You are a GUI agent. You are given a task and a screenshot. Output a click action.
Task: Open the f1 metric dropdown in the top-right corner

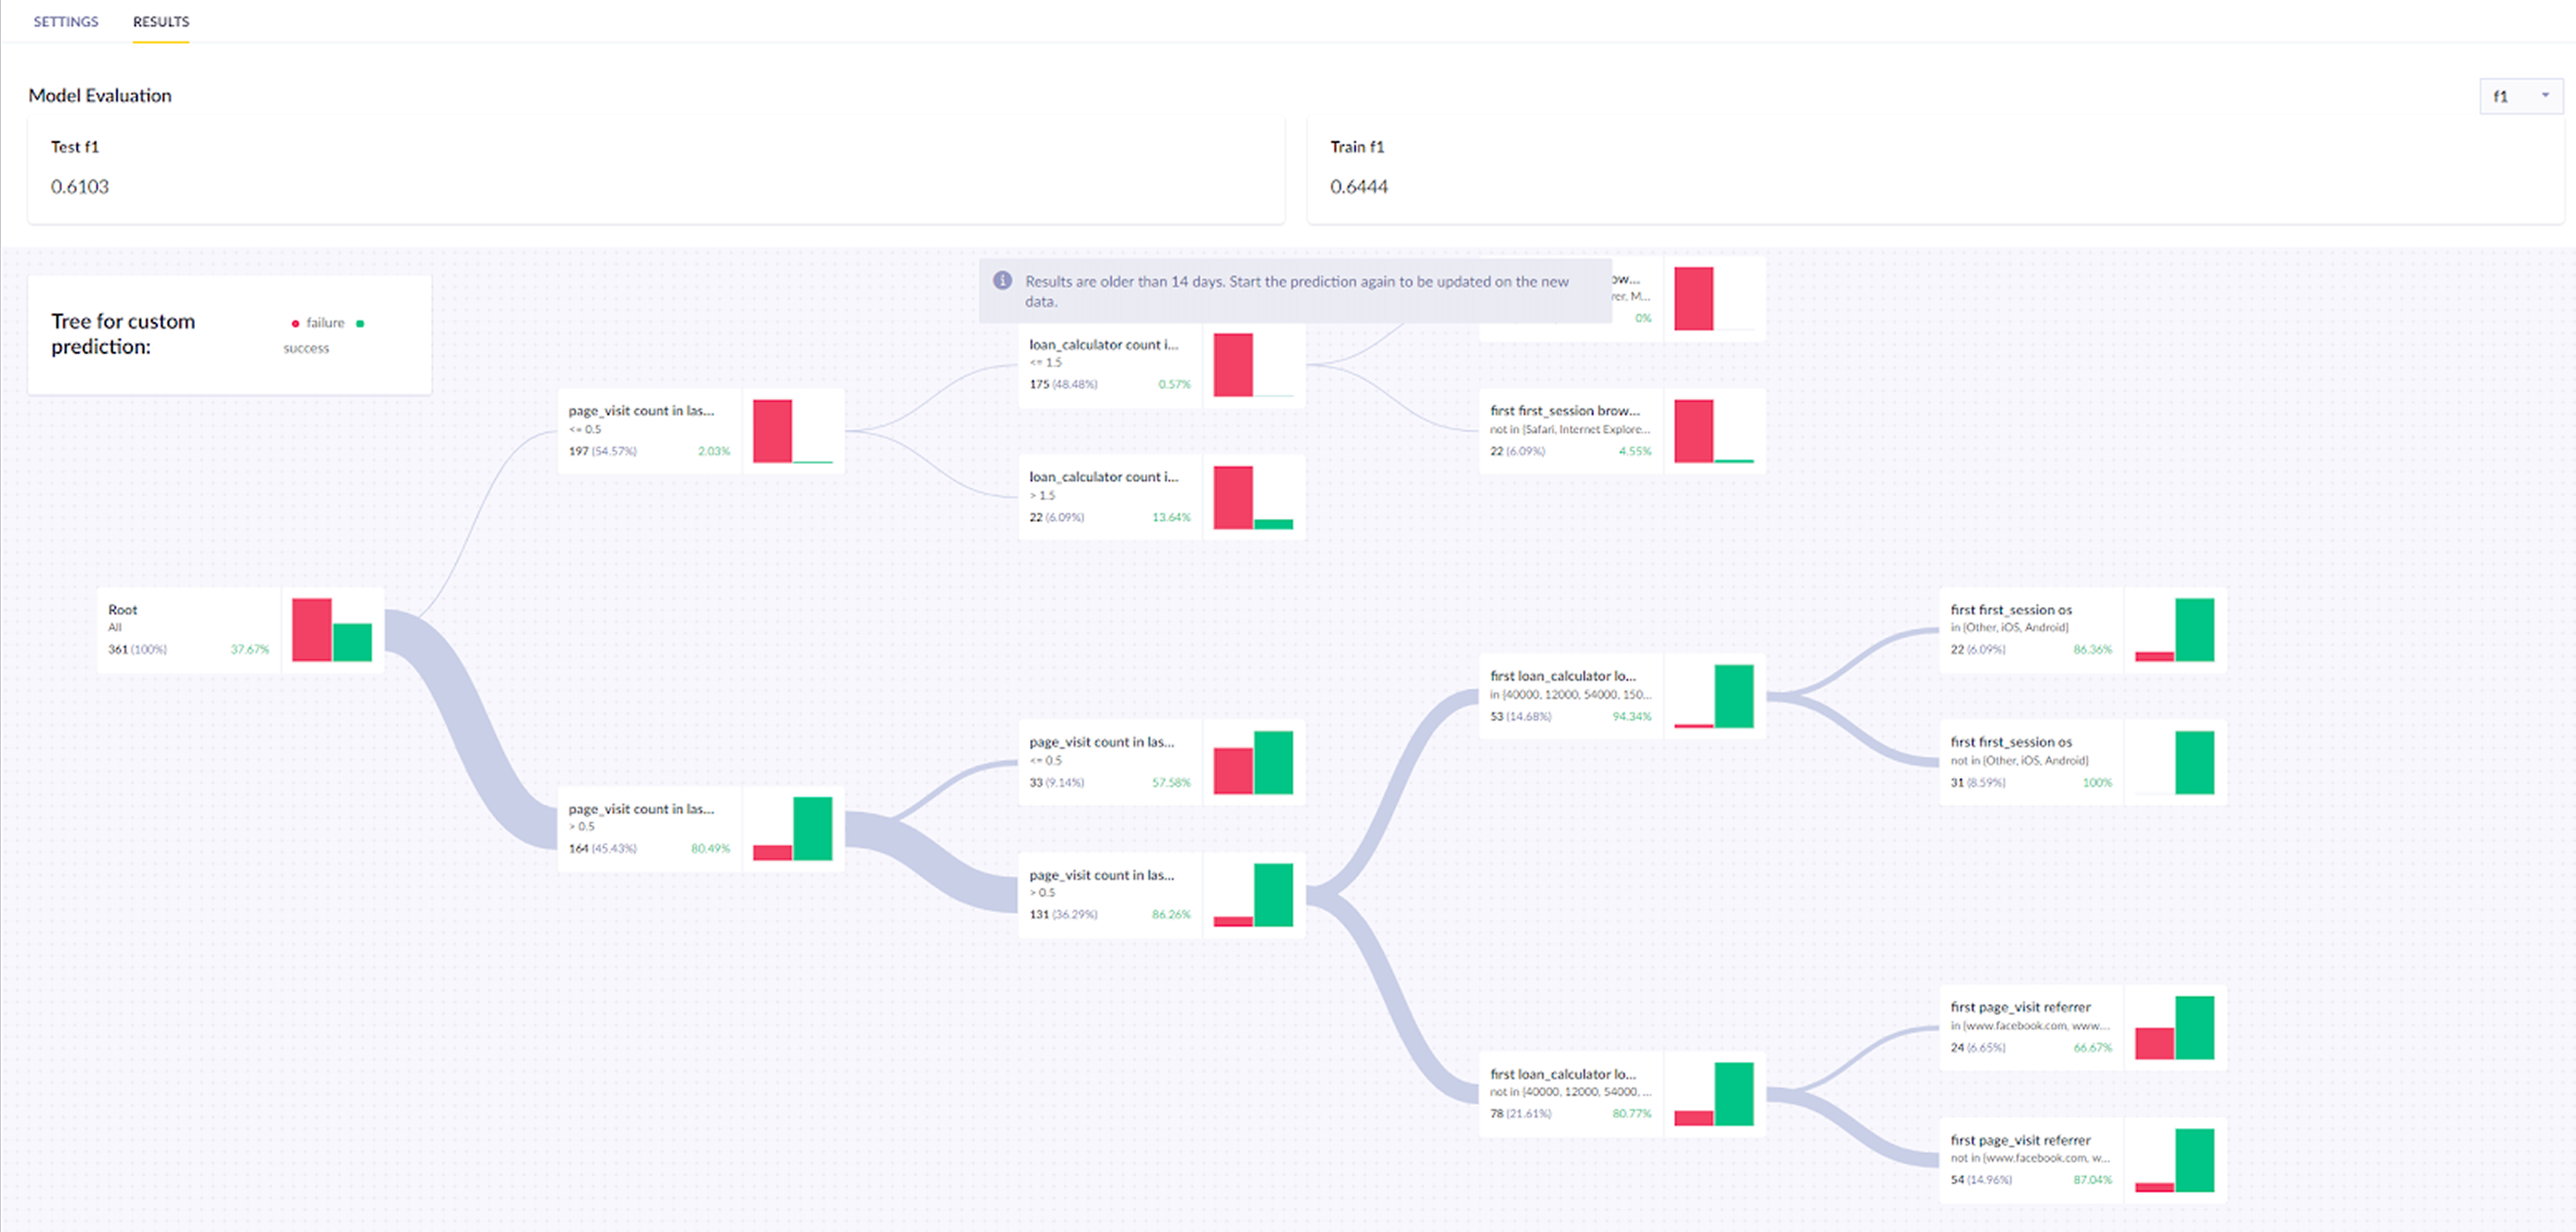click(2519, 96)
